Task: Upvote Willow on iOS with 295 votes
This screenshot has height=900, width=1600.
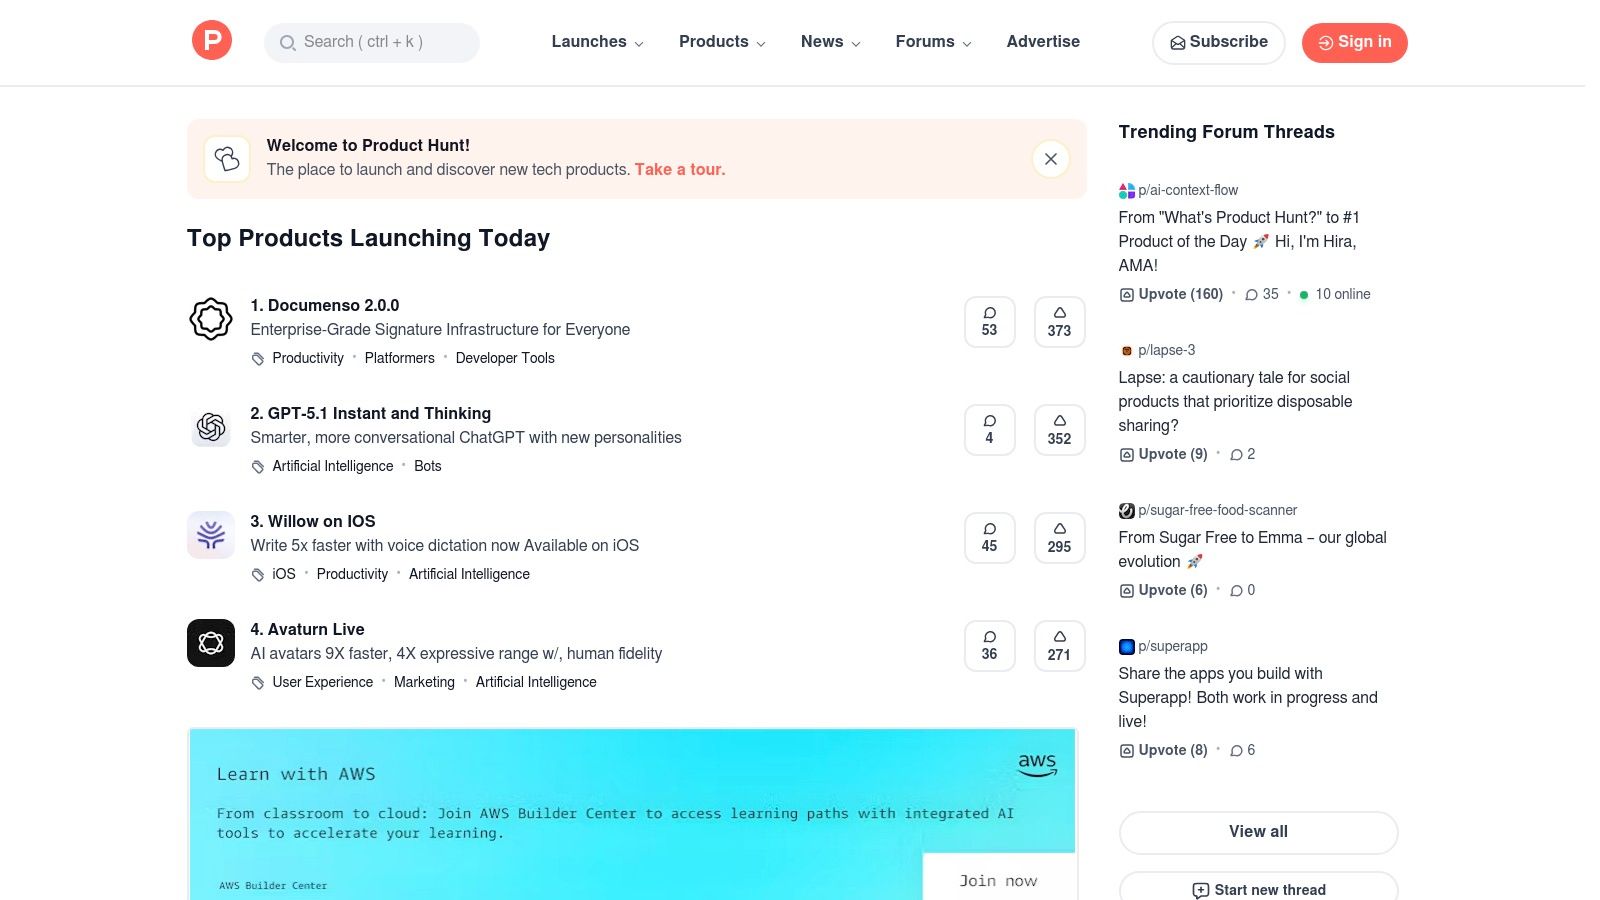Action: pos(1059,538)
